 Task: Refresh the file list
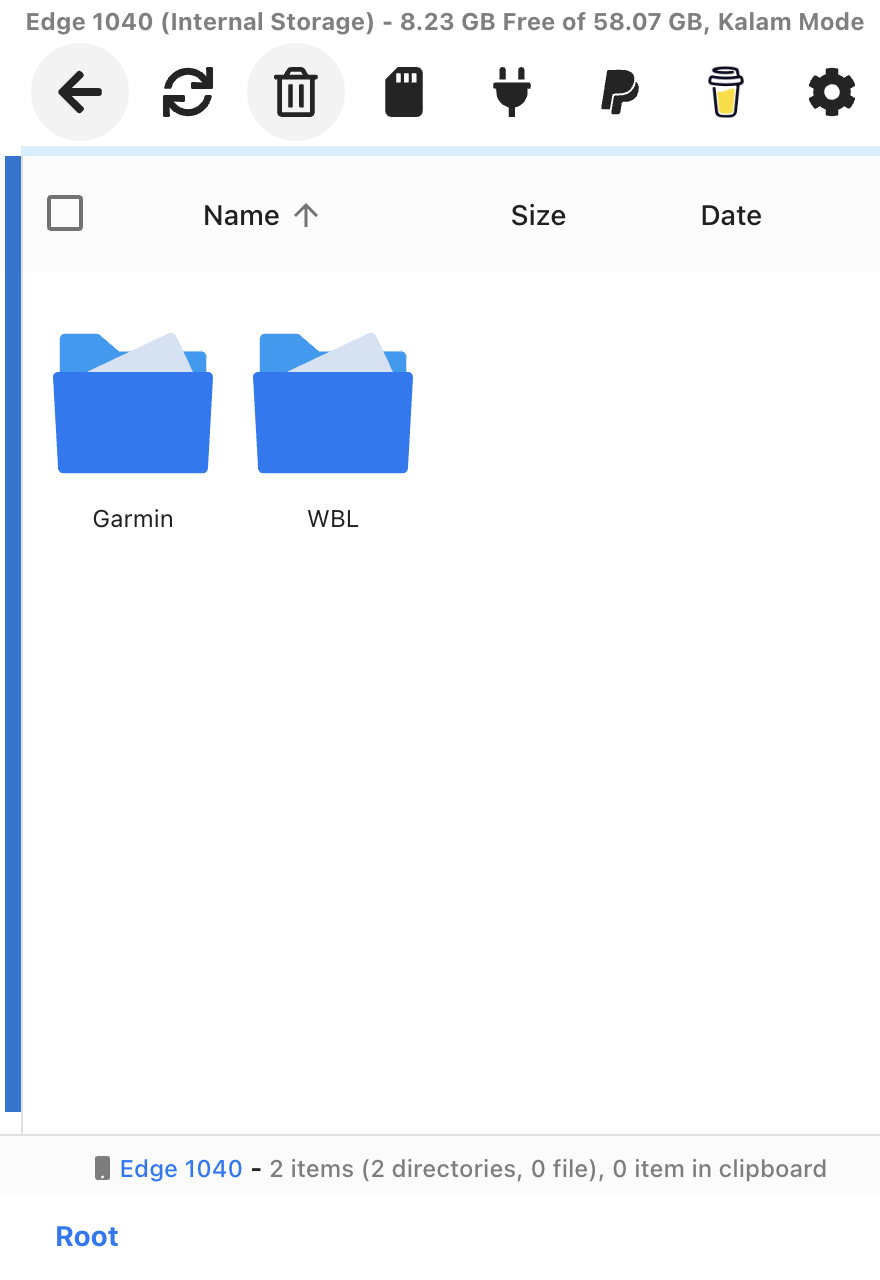point(188,93)
